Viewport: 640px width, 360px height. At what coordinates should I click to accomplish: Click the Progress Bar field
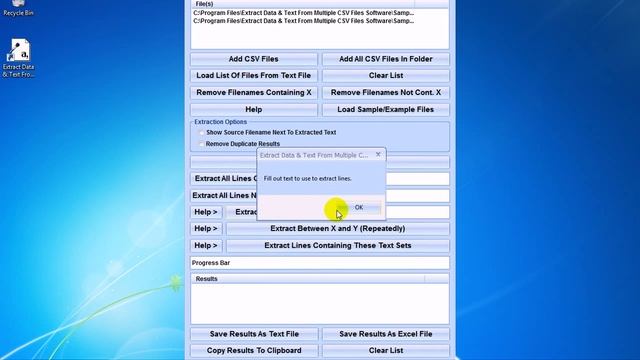tap(320, 263)
